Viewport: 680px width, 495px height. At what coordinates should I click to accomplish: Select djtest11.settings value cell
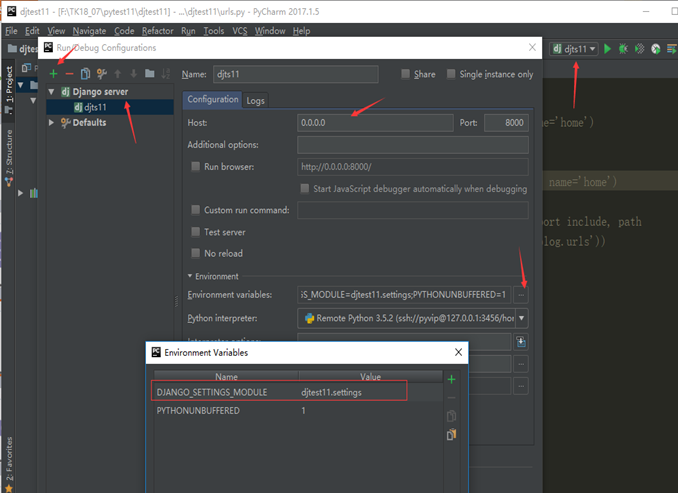(x=371, y=393)
